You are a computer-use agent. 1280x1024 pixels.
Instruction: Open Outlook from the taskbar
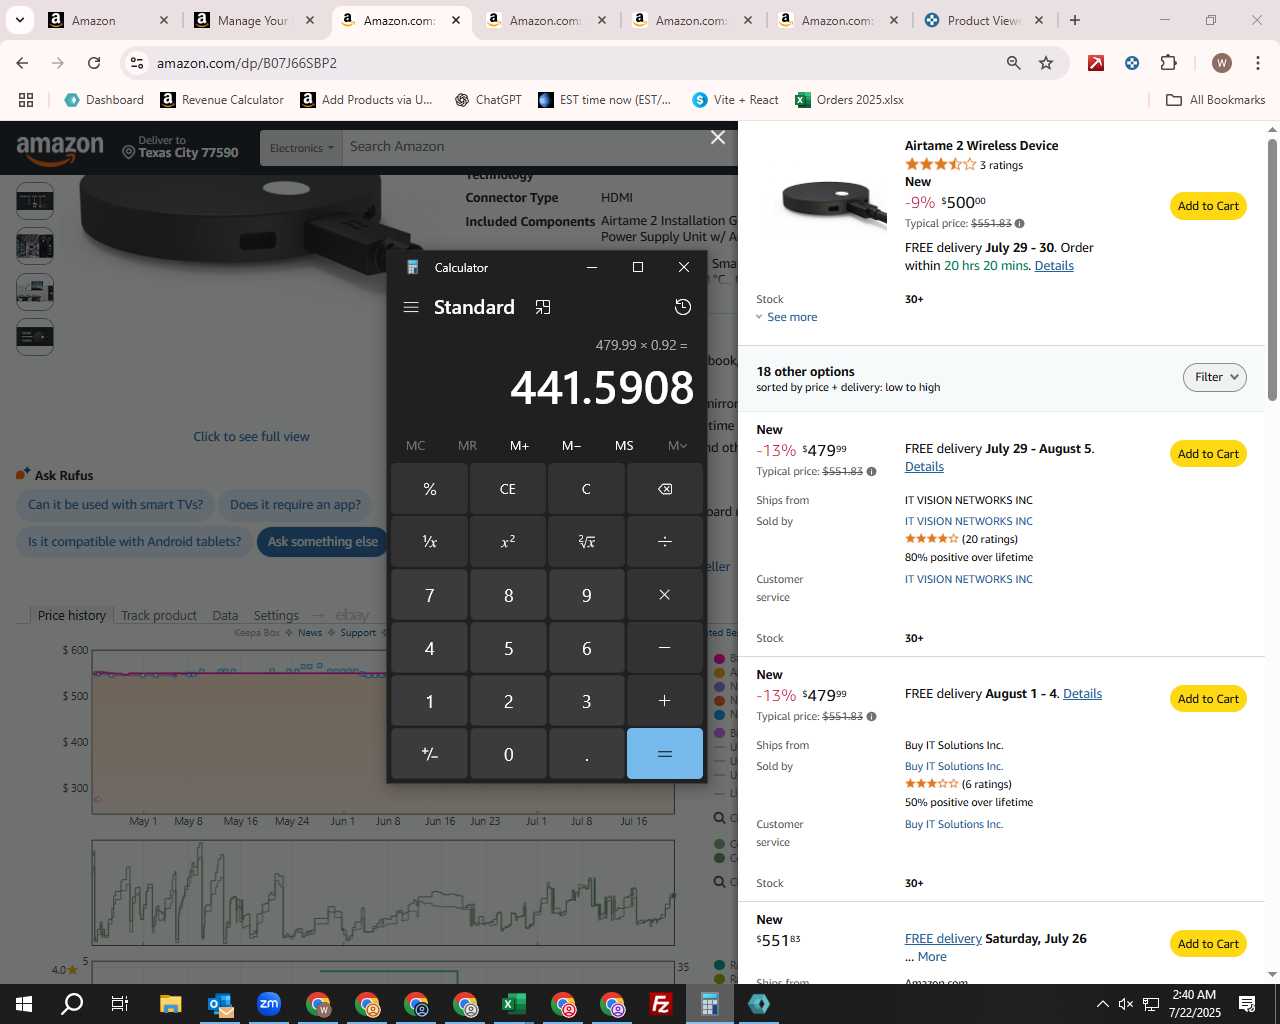point(219,1004)
